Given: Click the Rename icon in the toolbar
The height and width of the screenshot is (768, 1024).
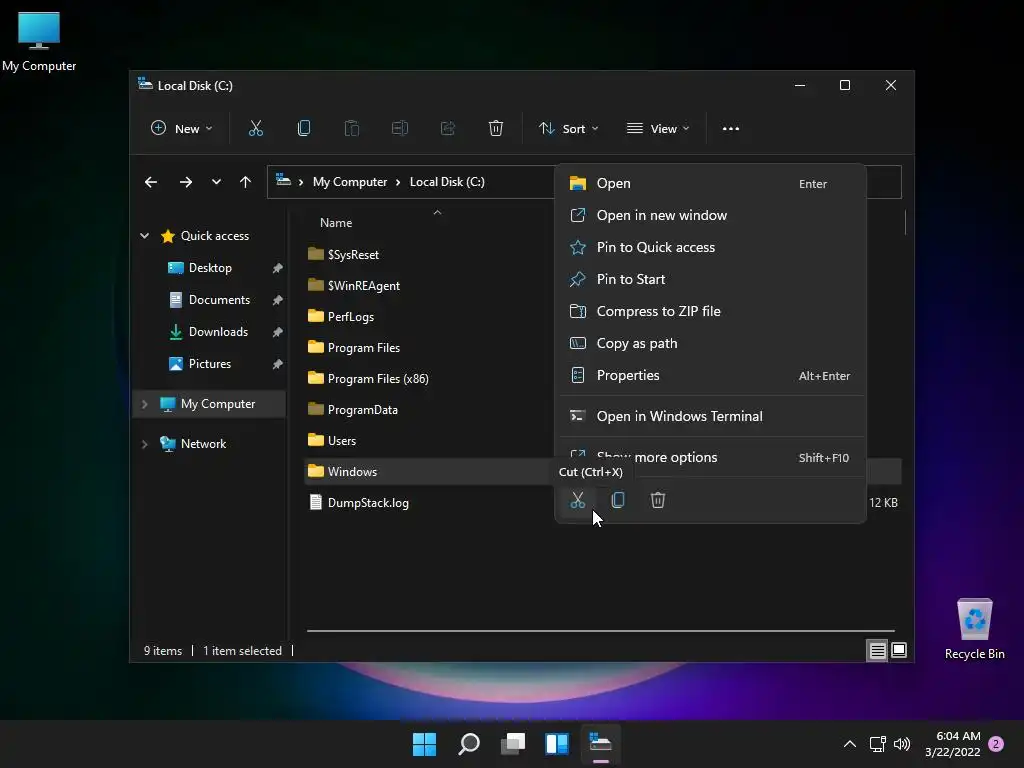Looking at the screenshot, I should 400,129.
